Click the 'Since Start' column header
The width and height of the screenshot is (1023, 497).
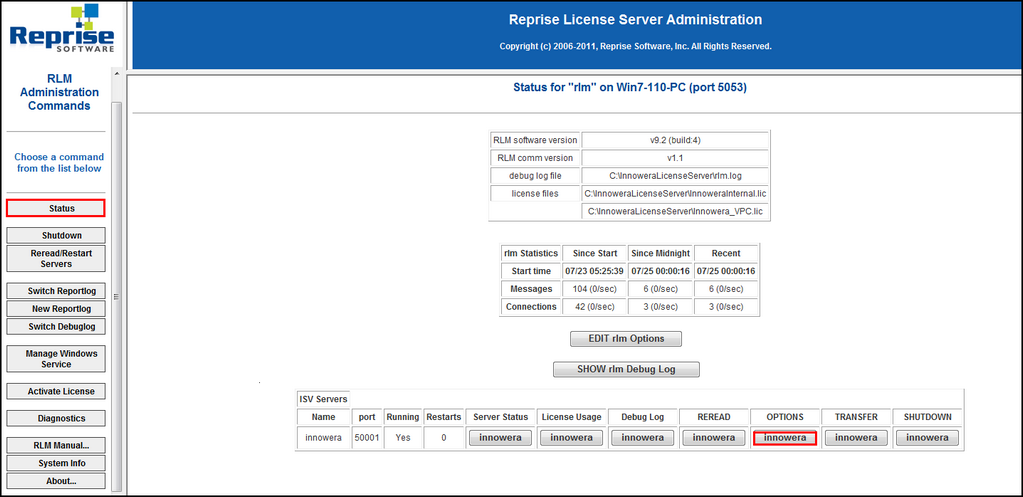click(x=594, y=253)
